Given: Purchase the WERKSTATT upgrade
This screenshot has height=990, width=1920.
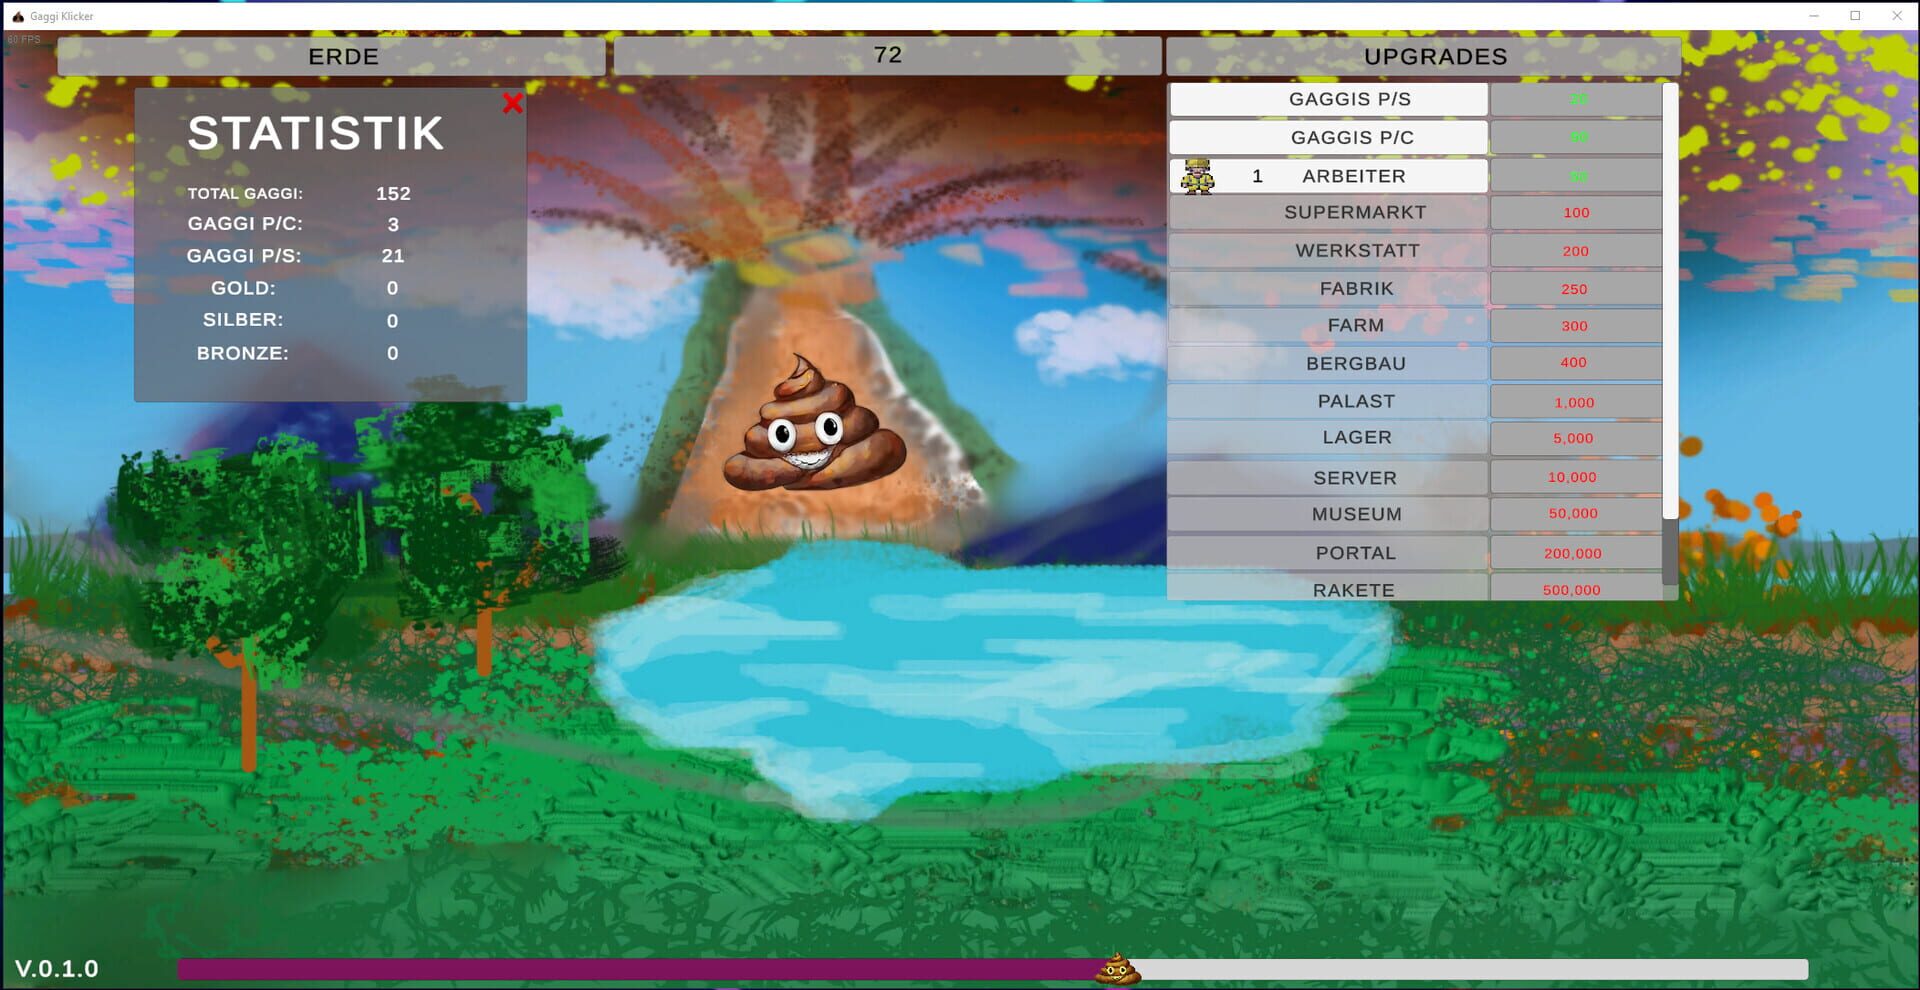Looking at the screenshot, I should pos(1327,250).
